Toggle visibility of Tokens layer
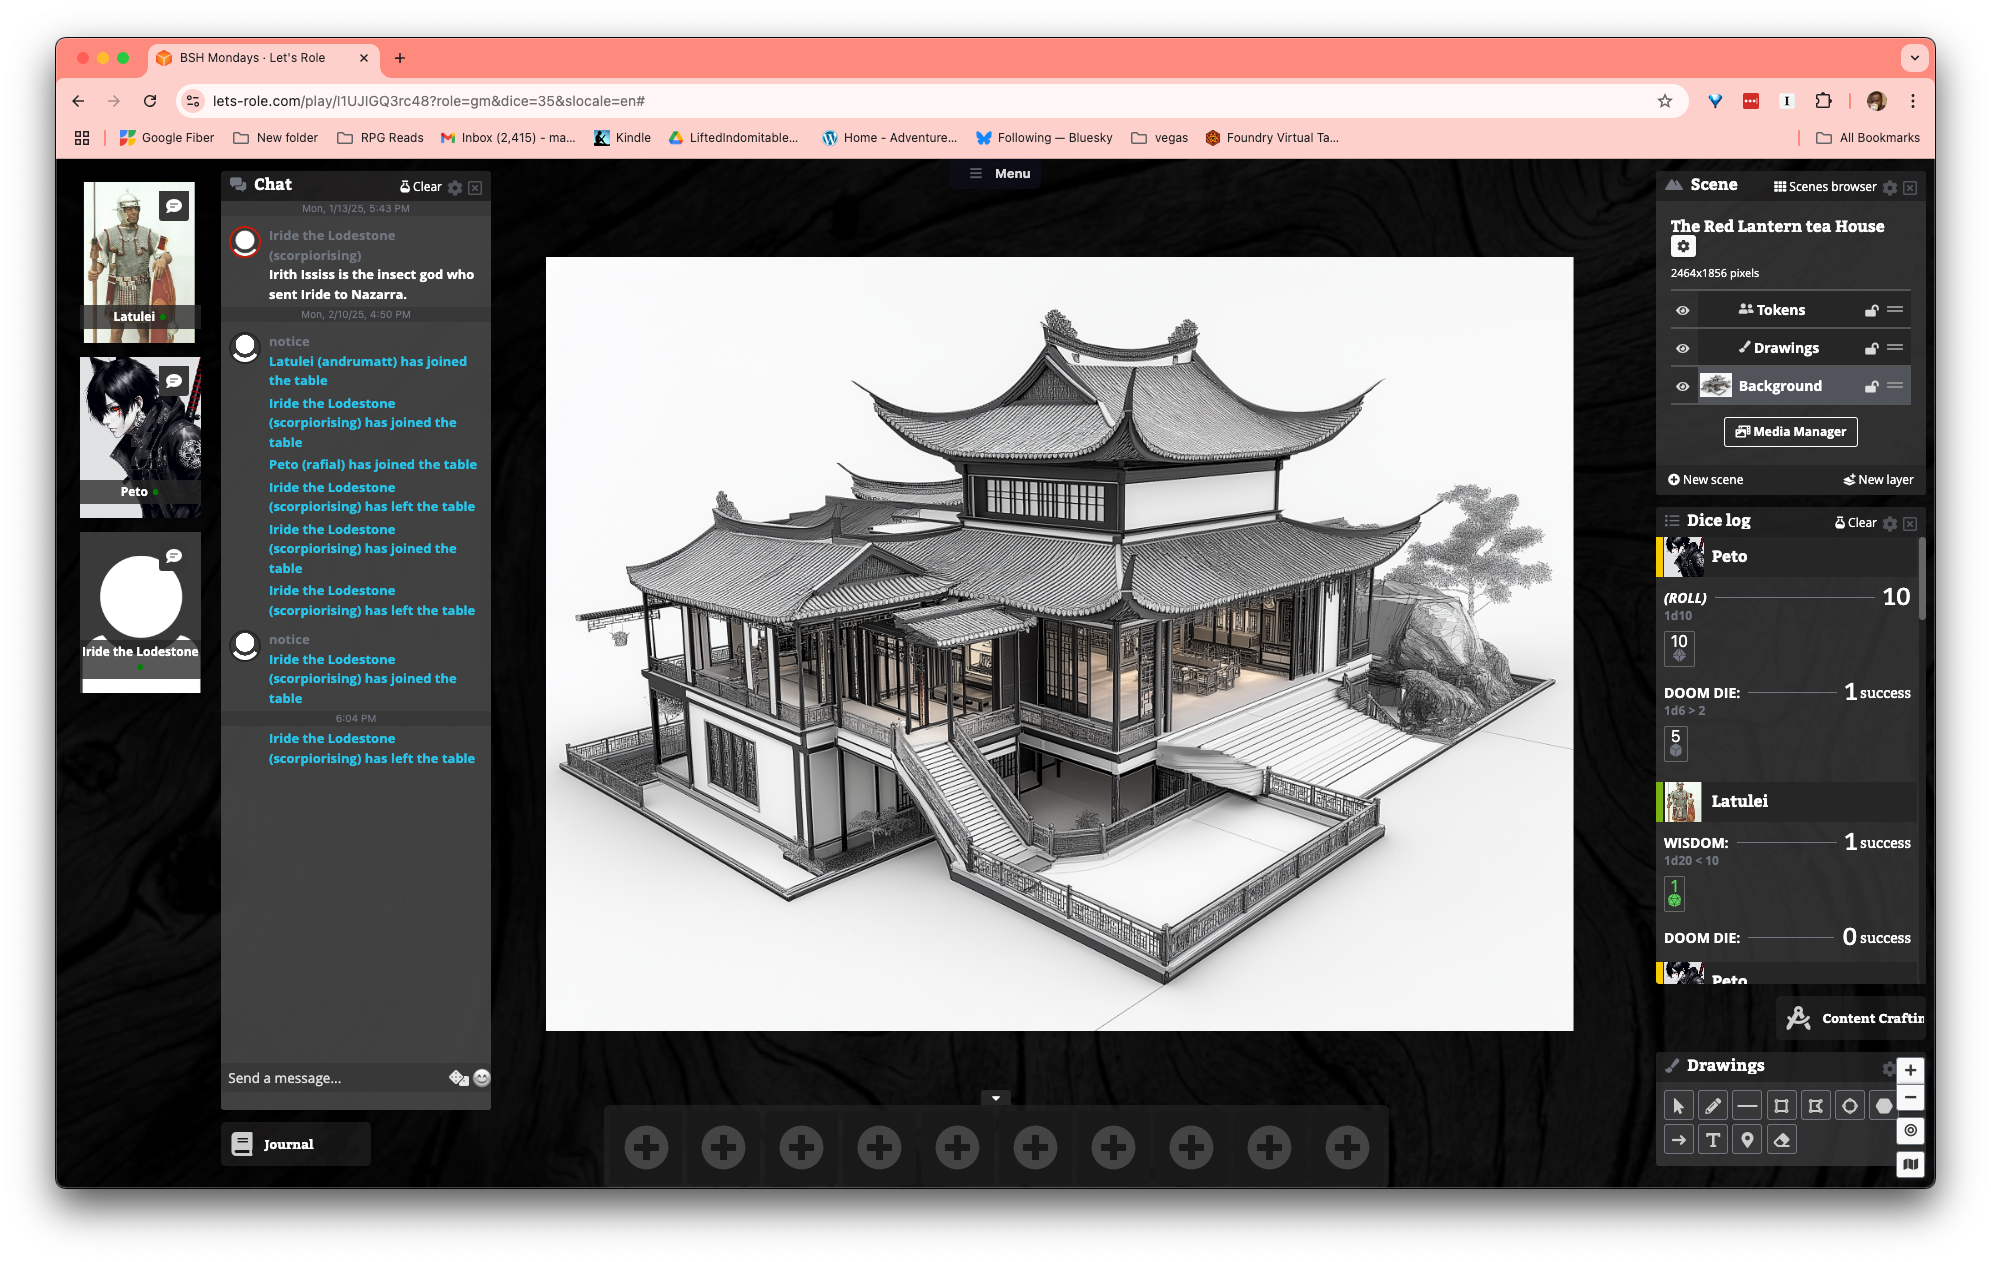This screenshot has height=1262, width=1991. click(1683, 311)
